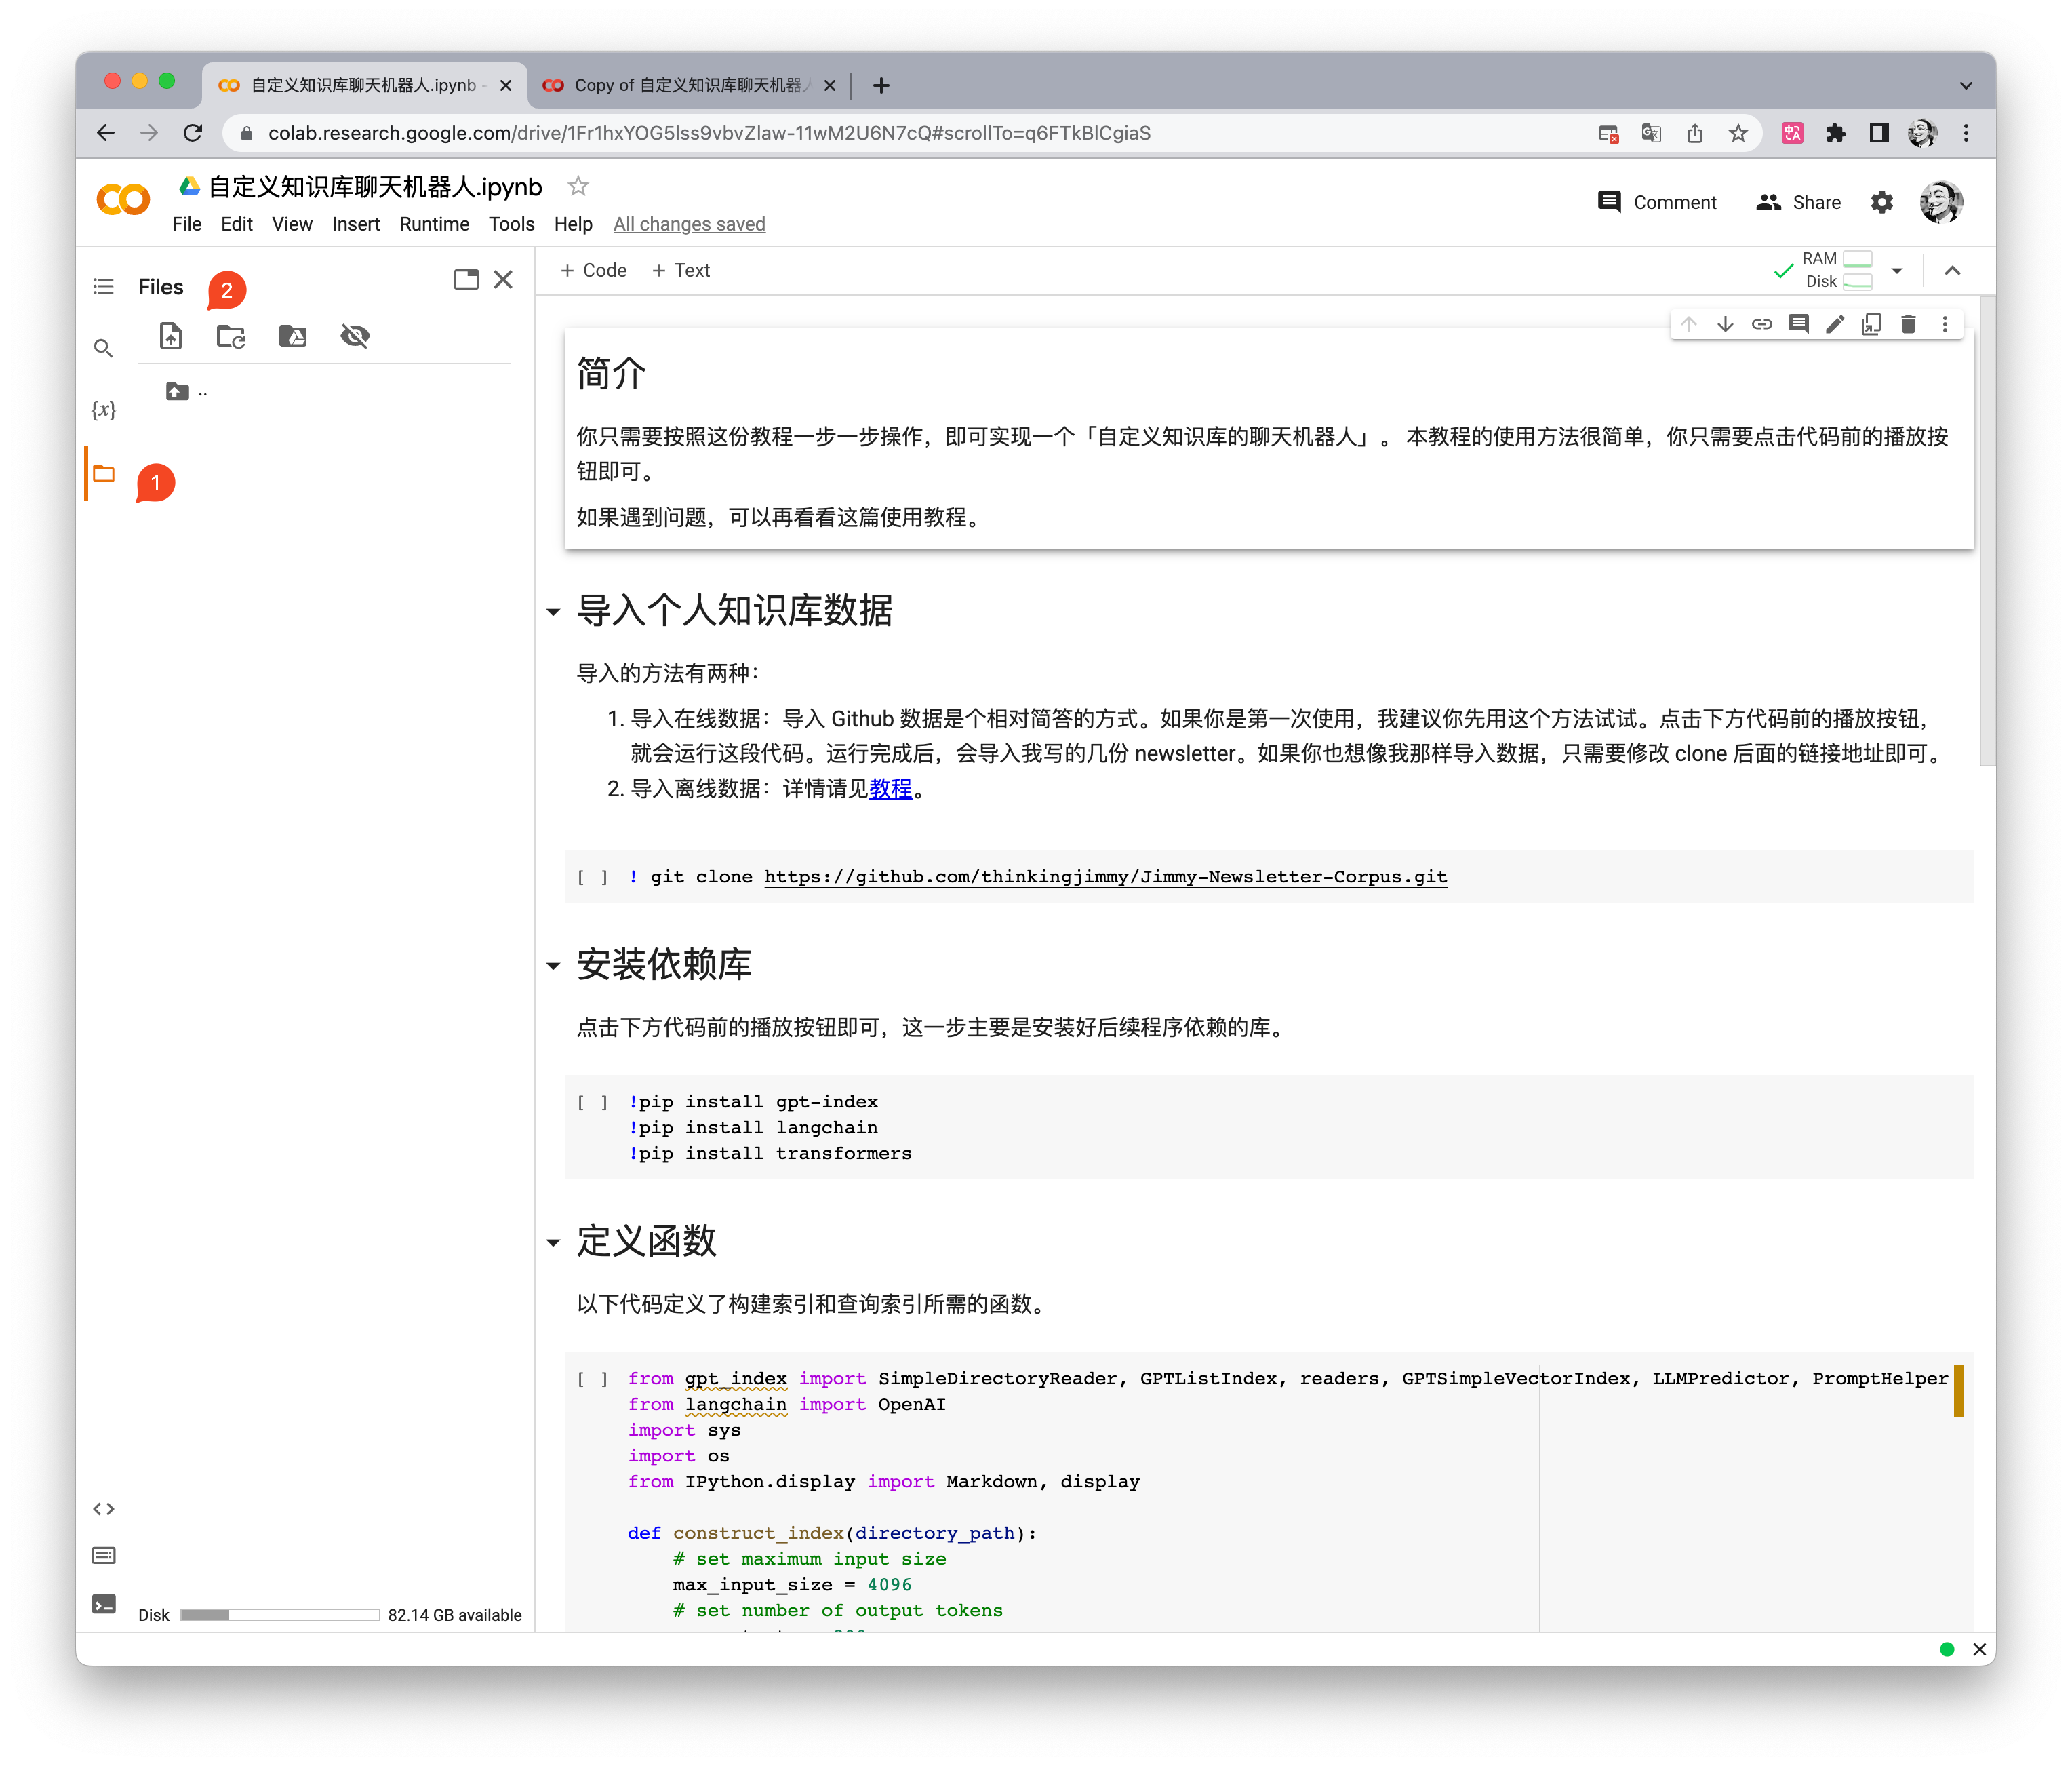The height and width of the screenshot is (1766, 2072).
Task: Click the browser address bar URL
Action: click(x=708, y=133)
